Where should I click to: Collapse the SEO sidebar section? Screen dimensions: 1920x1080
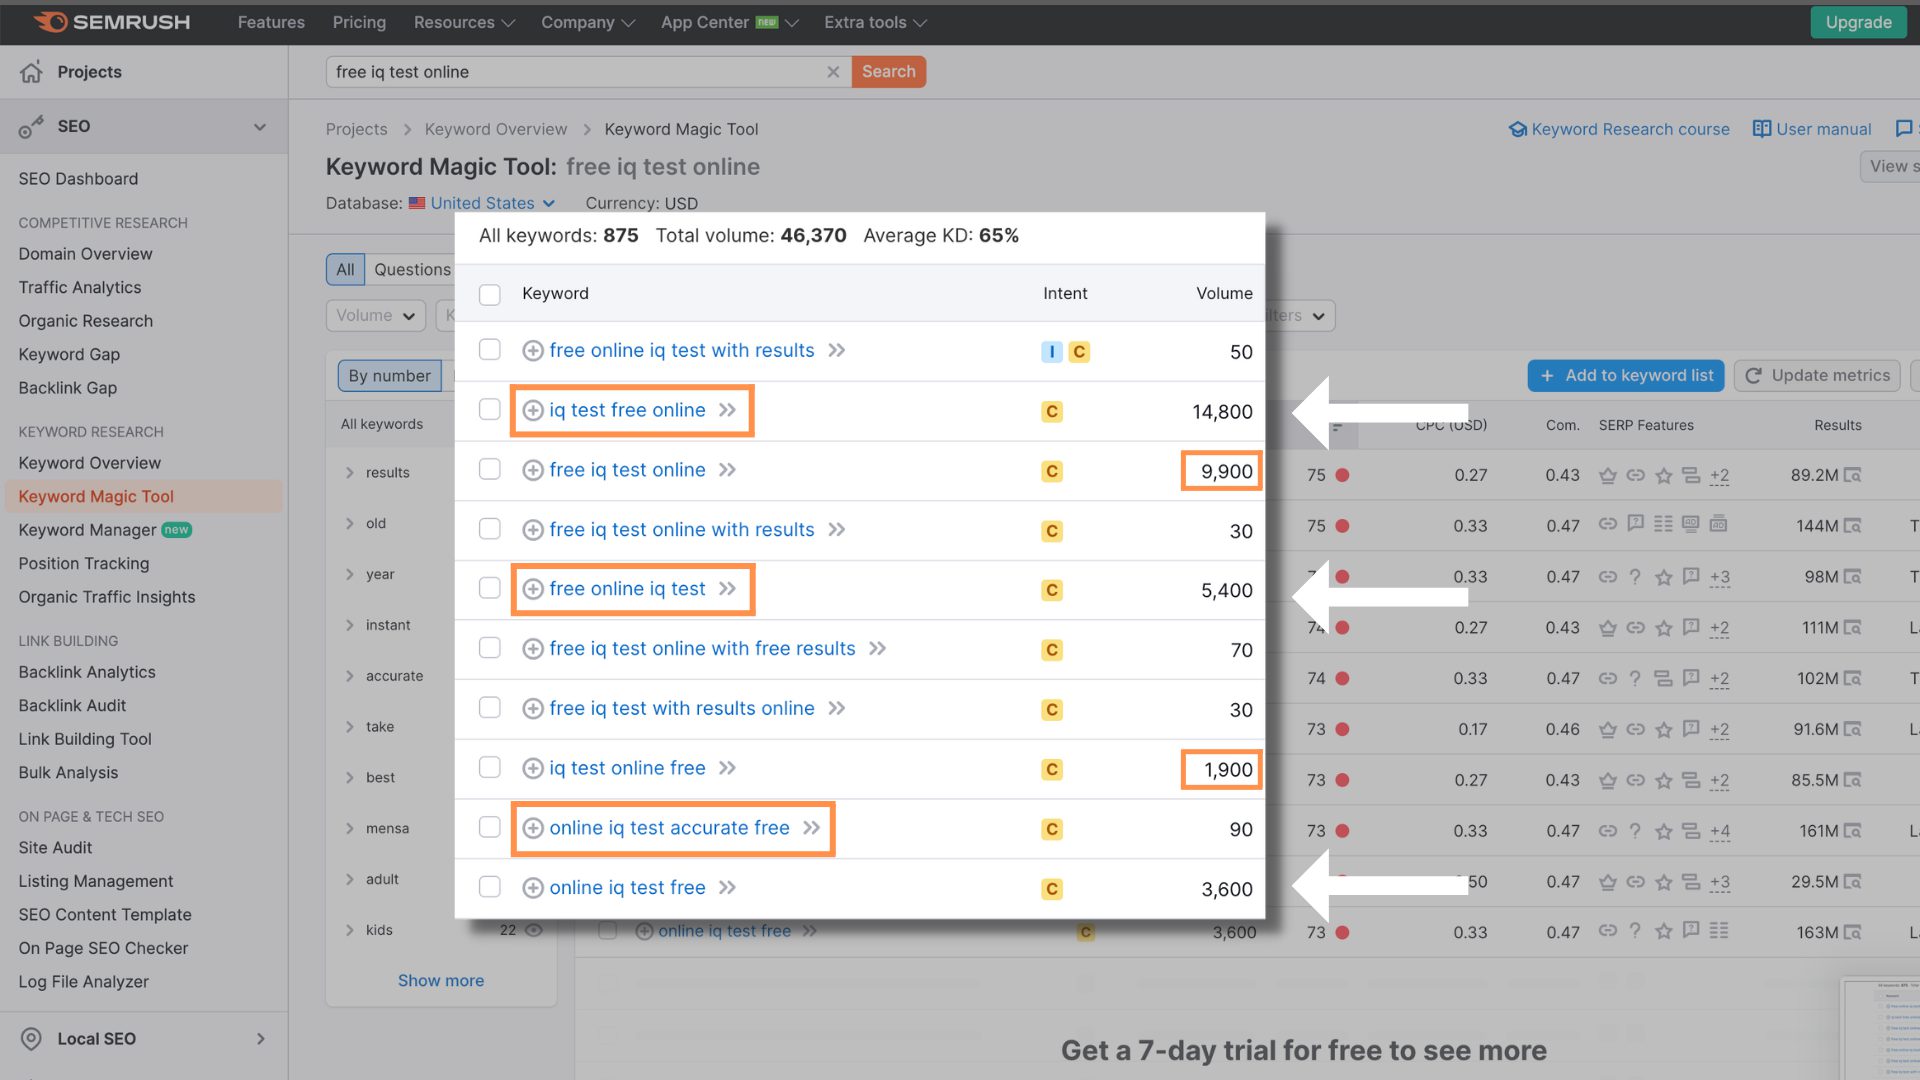(x=260, y=127)
